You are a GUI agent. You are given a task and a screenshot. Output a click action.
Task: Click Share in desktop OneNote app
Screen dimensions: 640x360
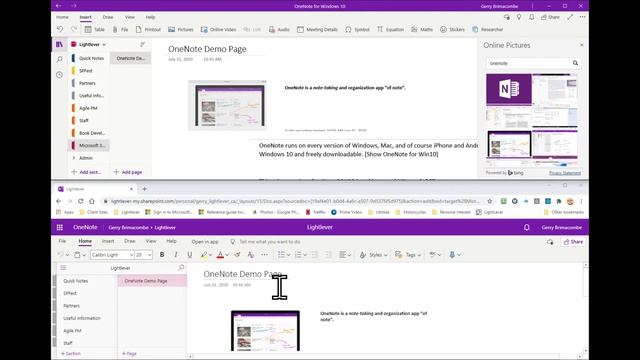click(550, 17)
